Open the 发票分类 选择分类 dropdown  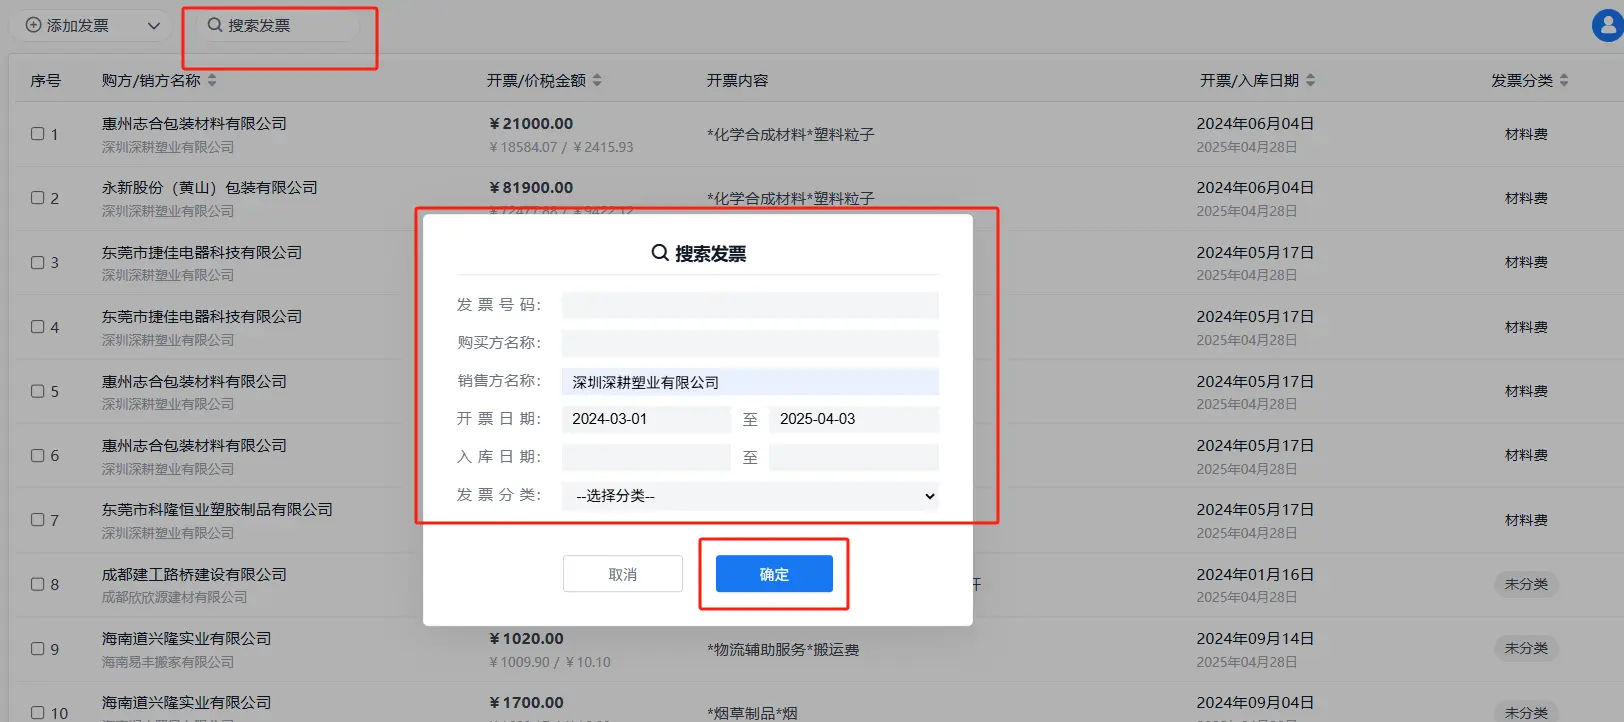click(x=750, y=496)
